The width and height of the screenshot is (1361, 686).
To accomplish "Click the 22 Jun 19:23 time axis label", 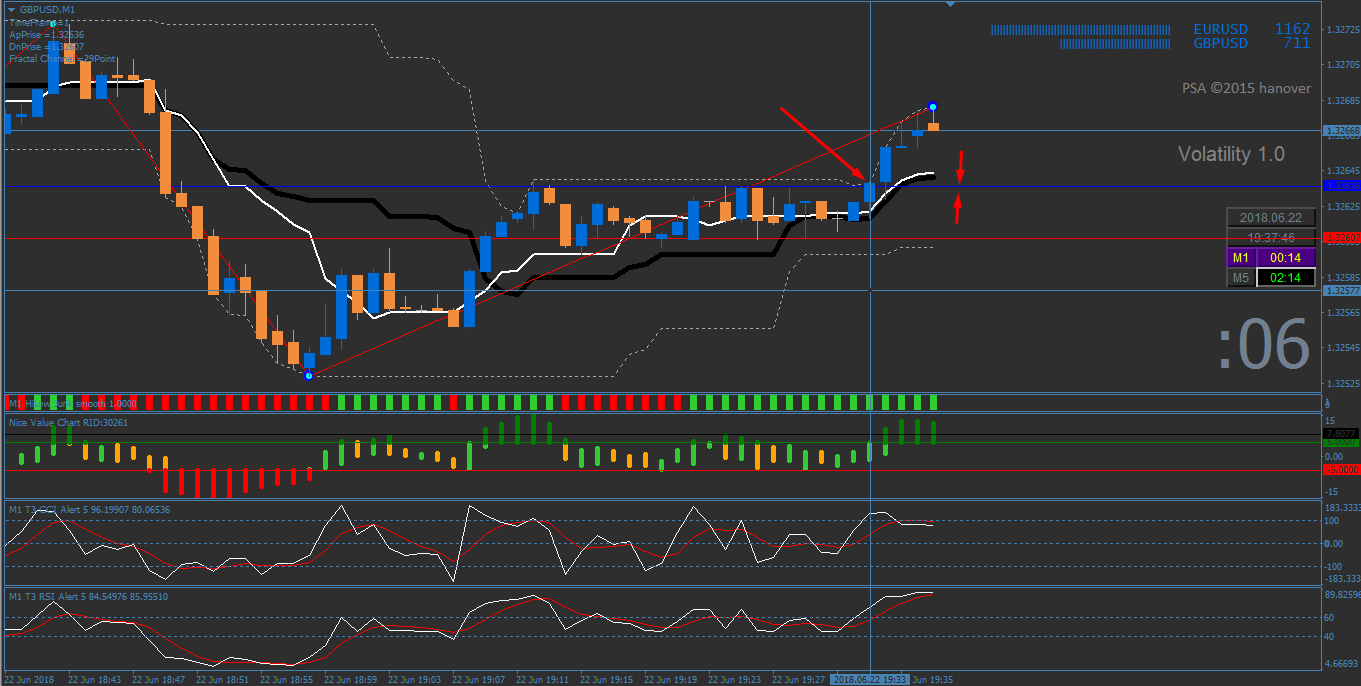I will click(x=733, y=679).
